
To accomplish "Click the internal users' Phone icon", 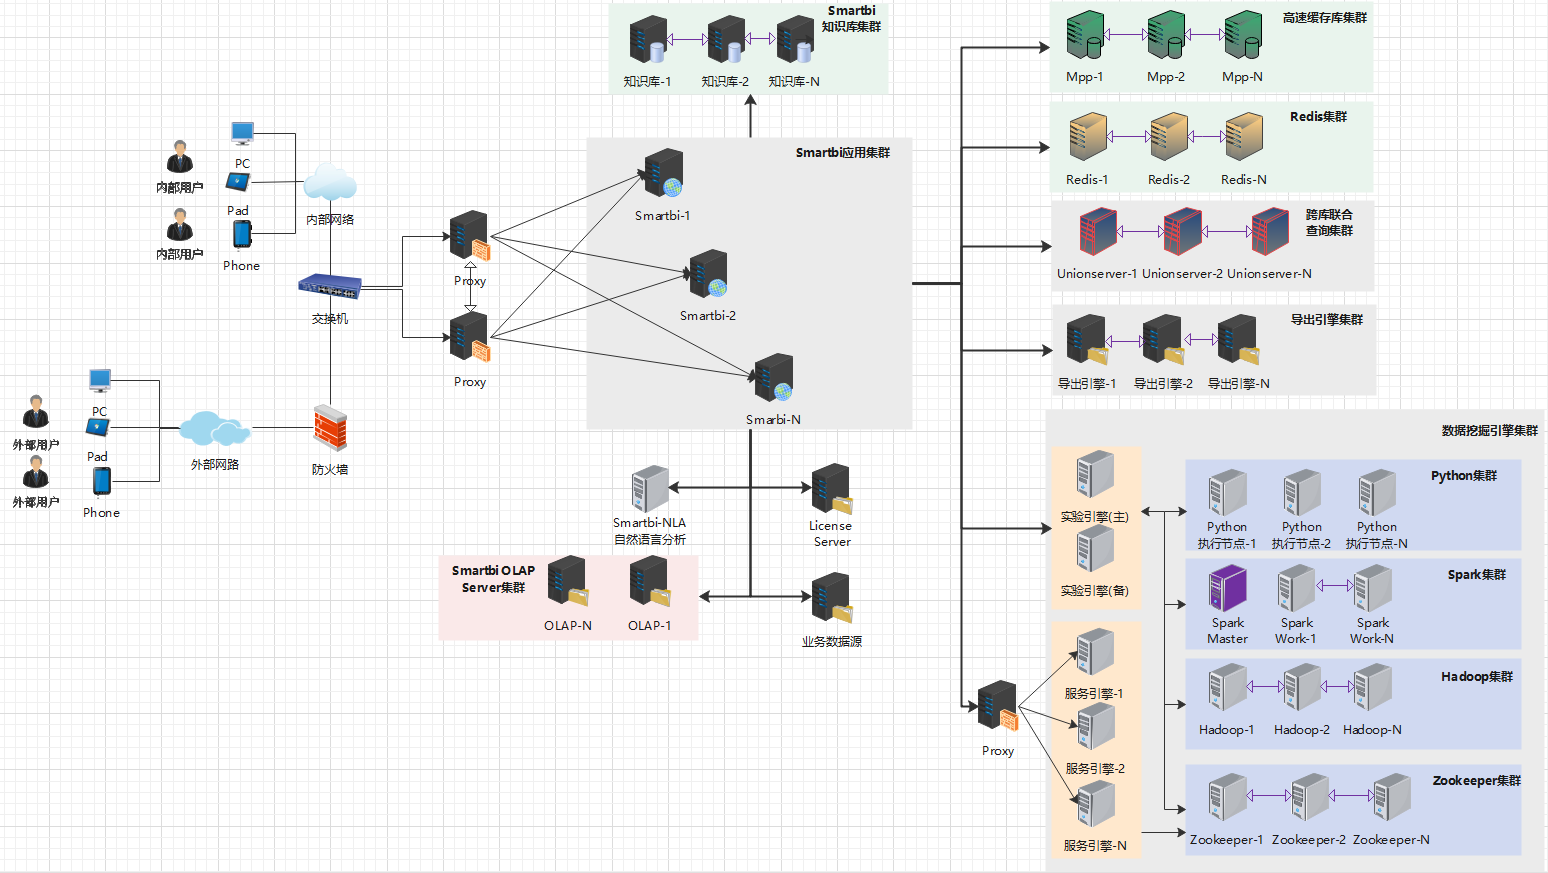I will 242,234.
